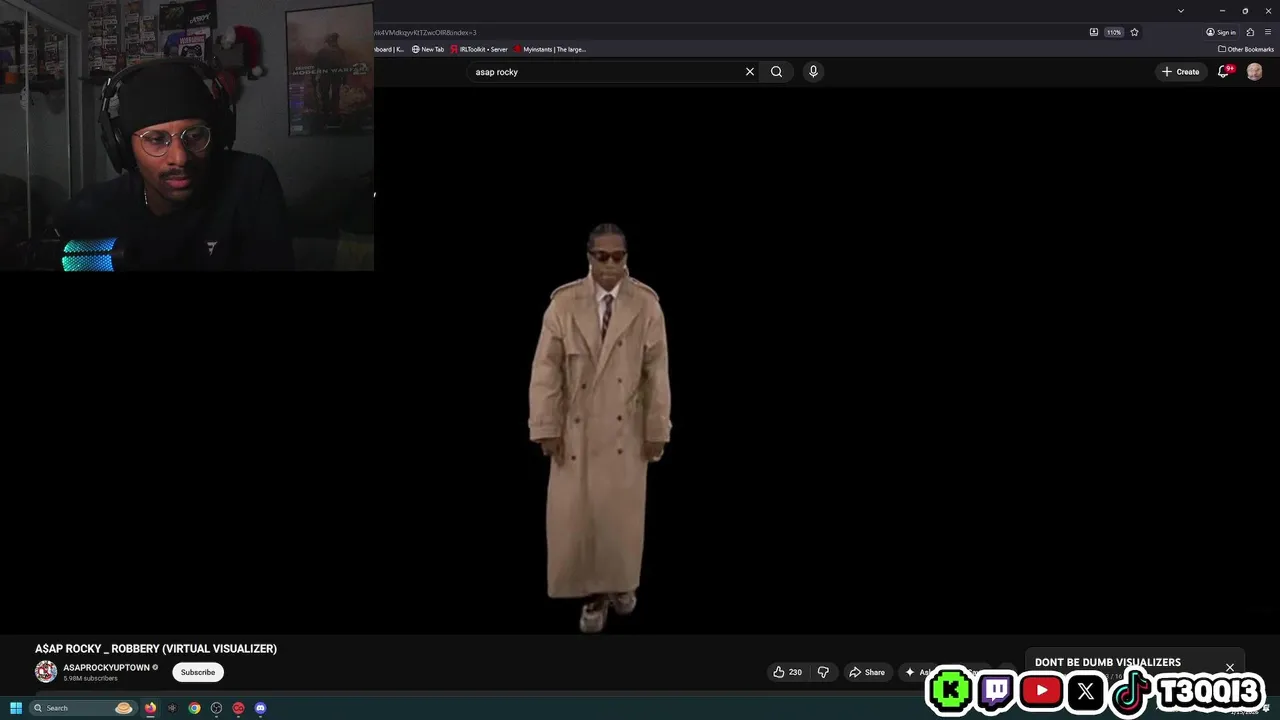Click the 110% zoom level indicator
This screenshot has height=720, width=1280.
click(x=1114, y=32)
